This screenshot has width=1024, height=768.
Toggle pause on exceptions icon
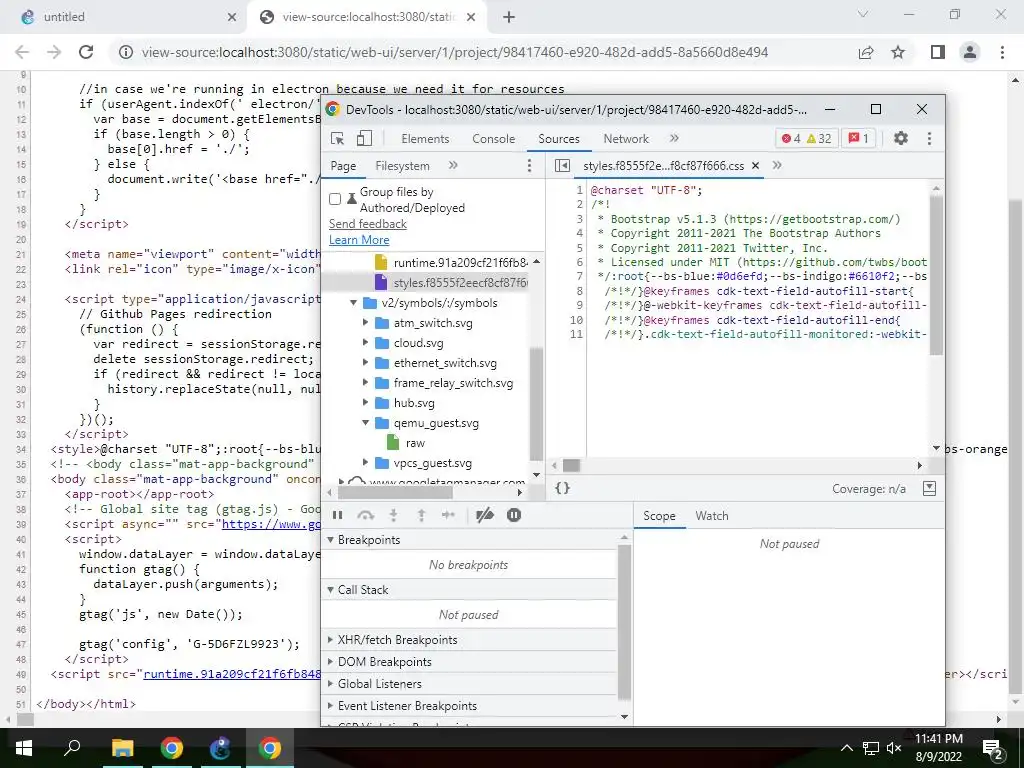pyautogui.click(x=514, y=515)
